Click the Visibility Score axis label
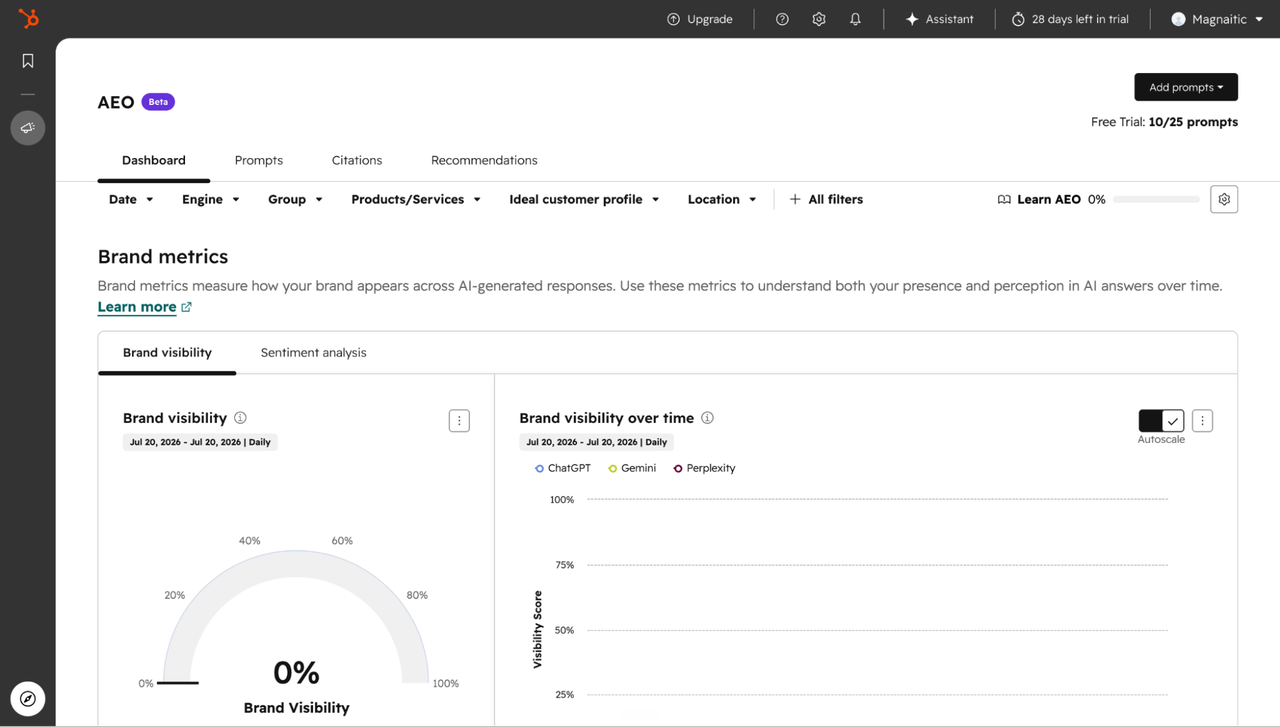The image size is (1280, 727). click(x=538, y=630)
